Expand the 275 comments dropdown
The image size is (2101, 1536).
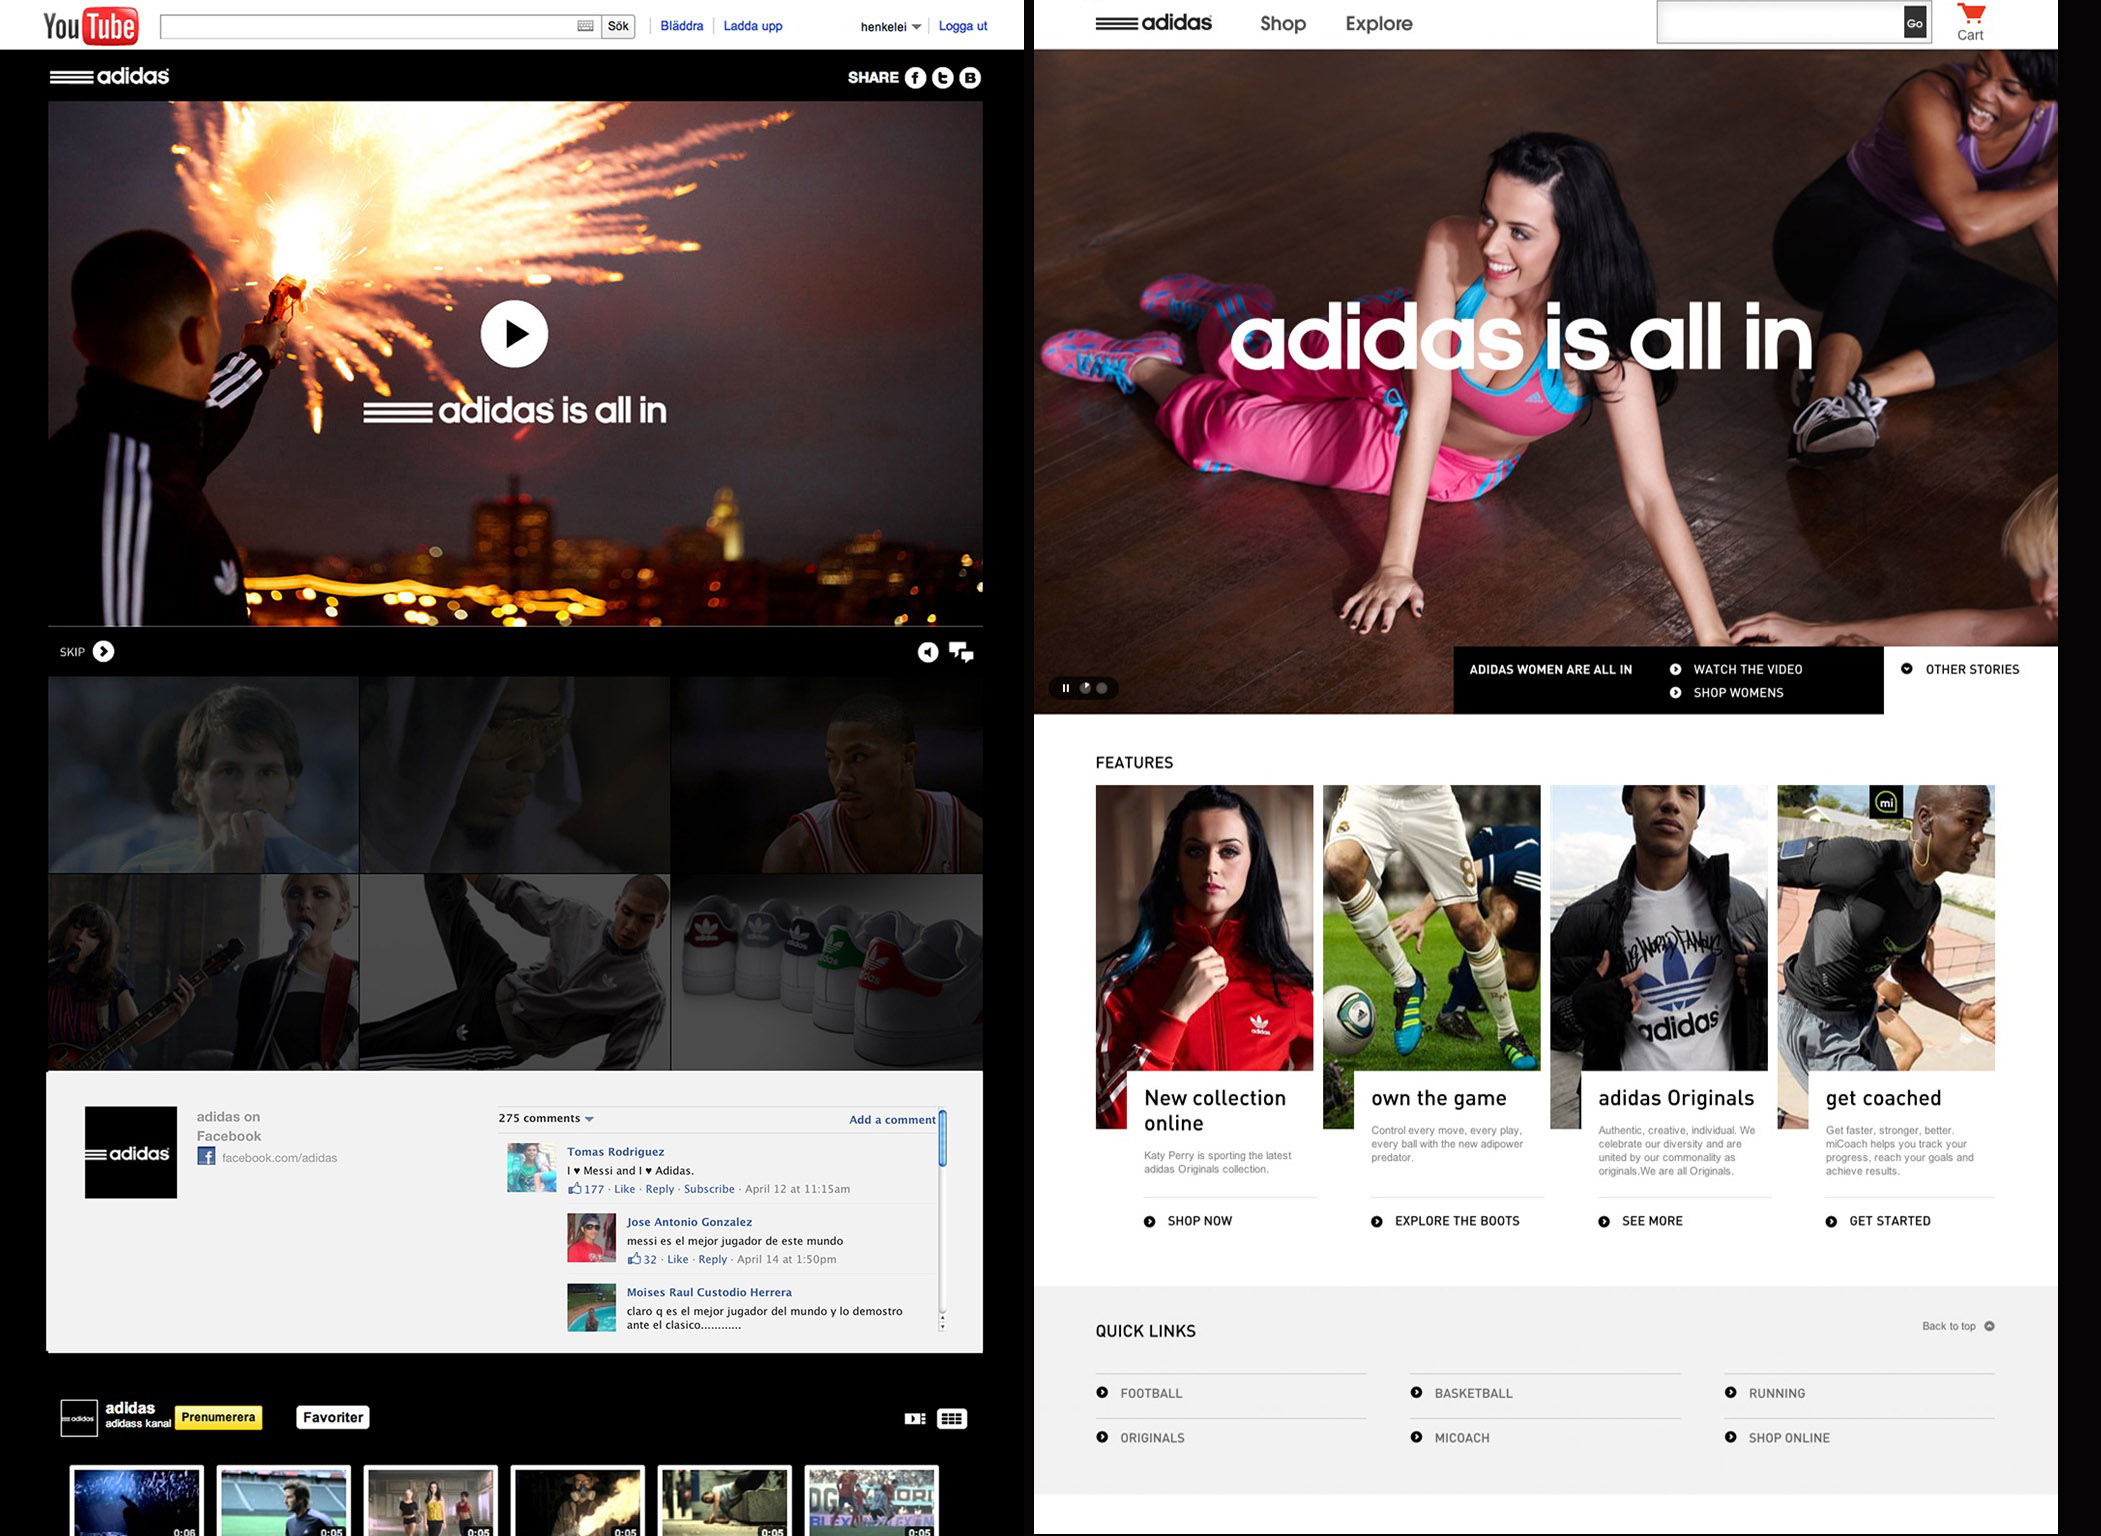[x=589, y=1119]
